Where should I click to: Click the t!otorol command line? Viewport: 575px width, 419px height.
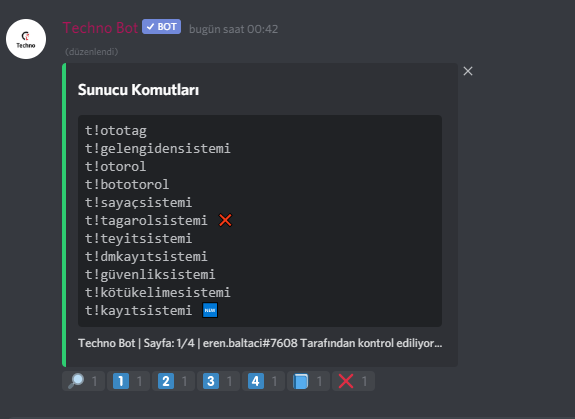[x=116, y=167]
